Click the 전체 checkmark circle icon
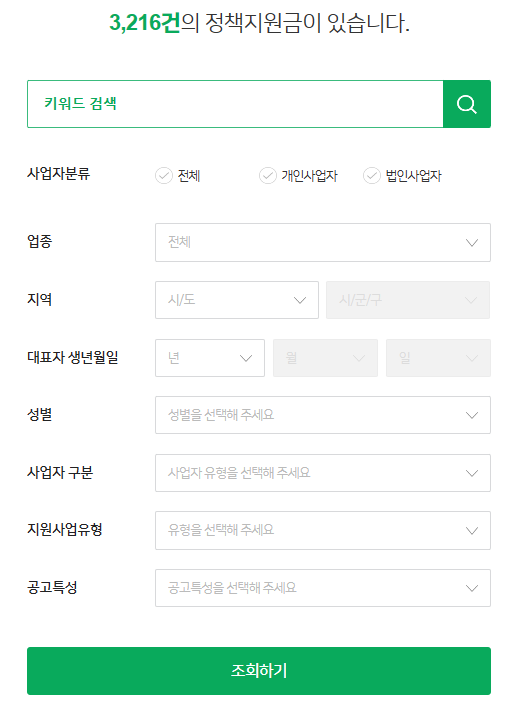This screenshot has height=703, width=530. (164, 175)
